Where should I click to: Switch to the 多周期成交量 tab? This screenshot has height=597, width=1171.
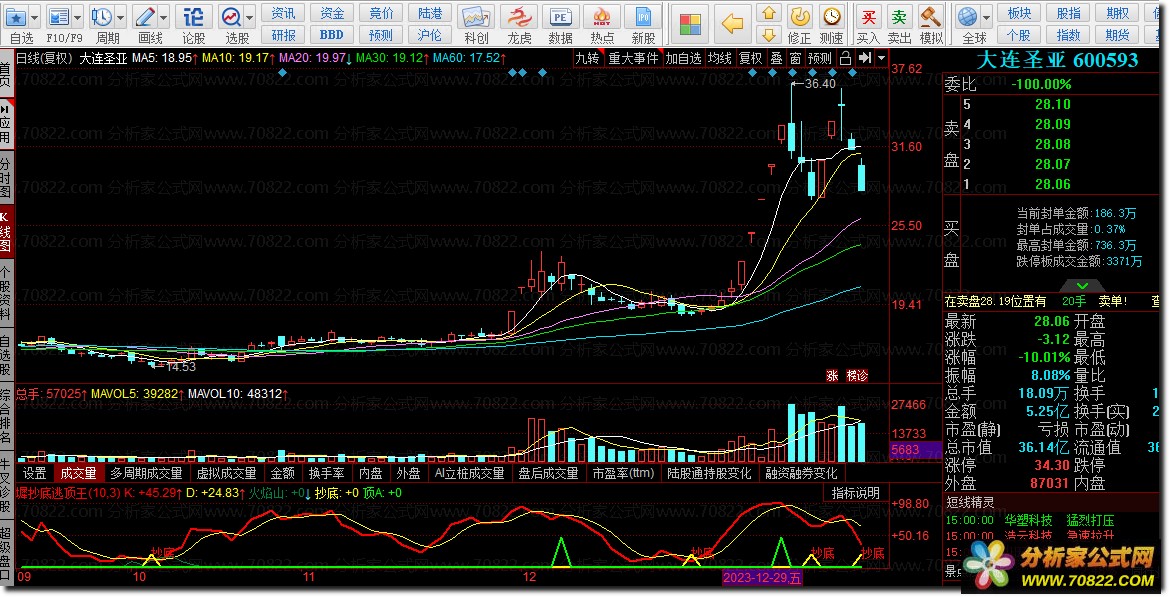point(146,474)
